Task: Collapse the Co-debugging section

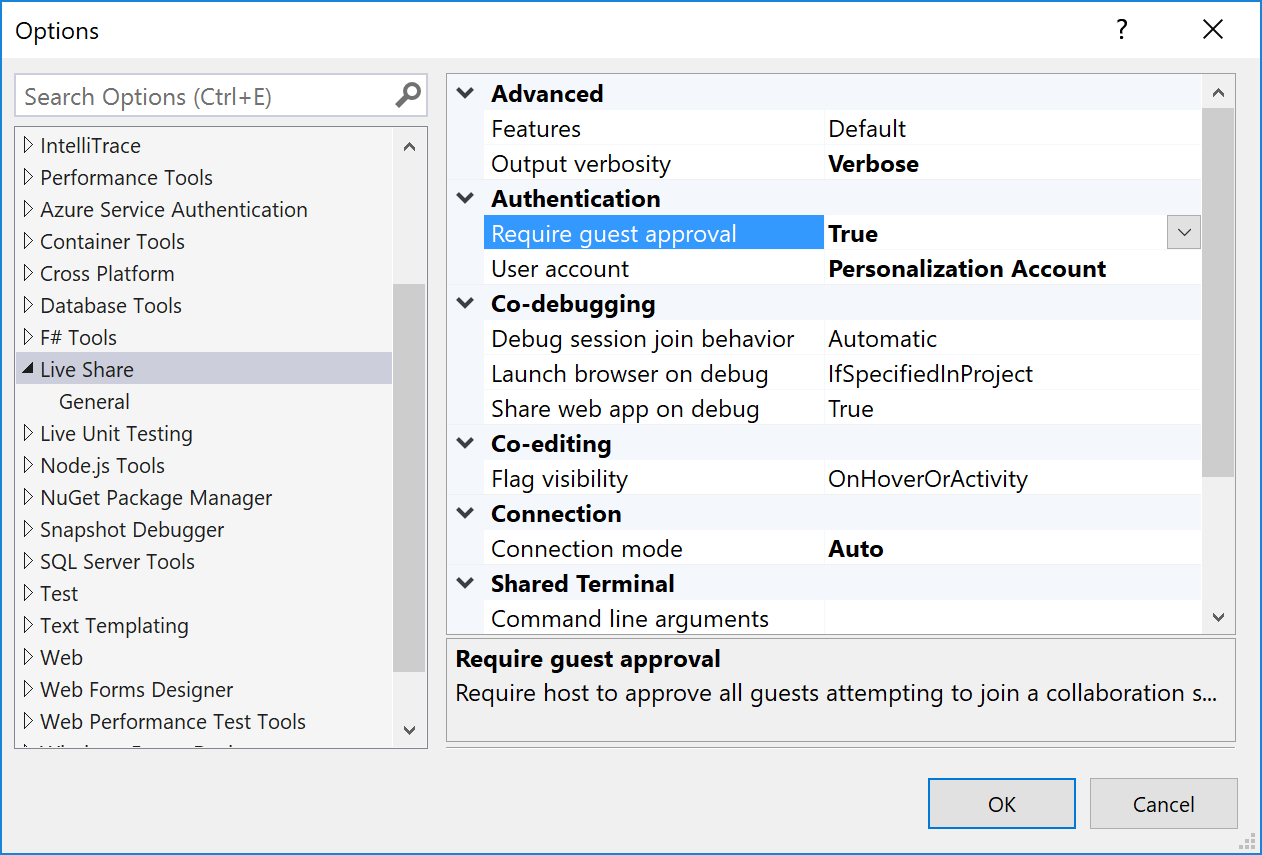Action: tap(464, 303)
